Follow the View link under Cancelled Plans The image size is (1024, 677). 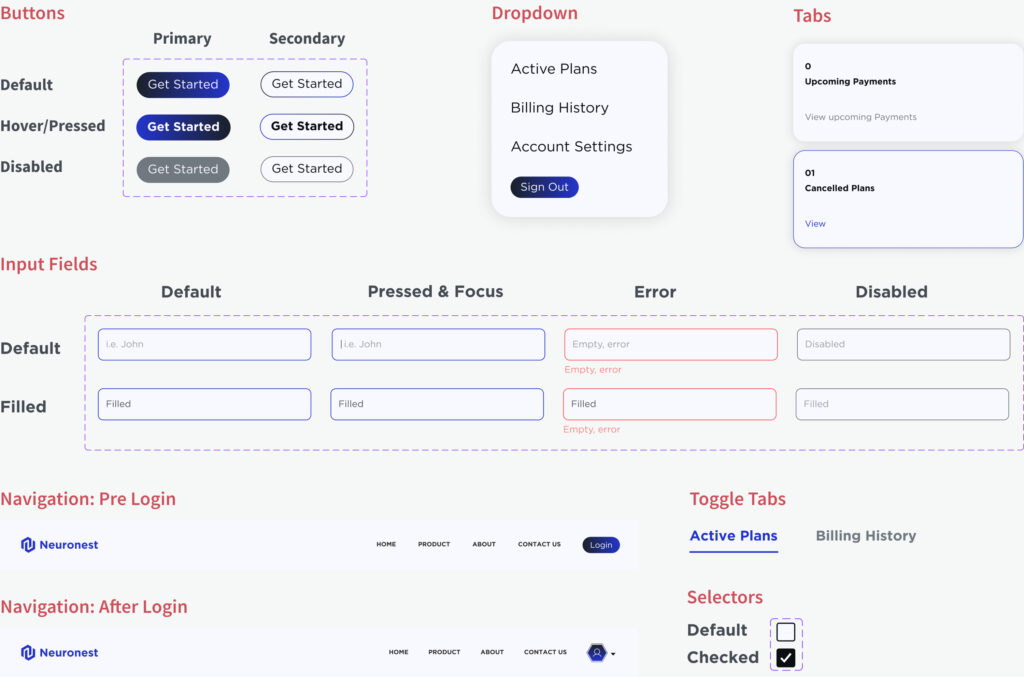[815, 224]
